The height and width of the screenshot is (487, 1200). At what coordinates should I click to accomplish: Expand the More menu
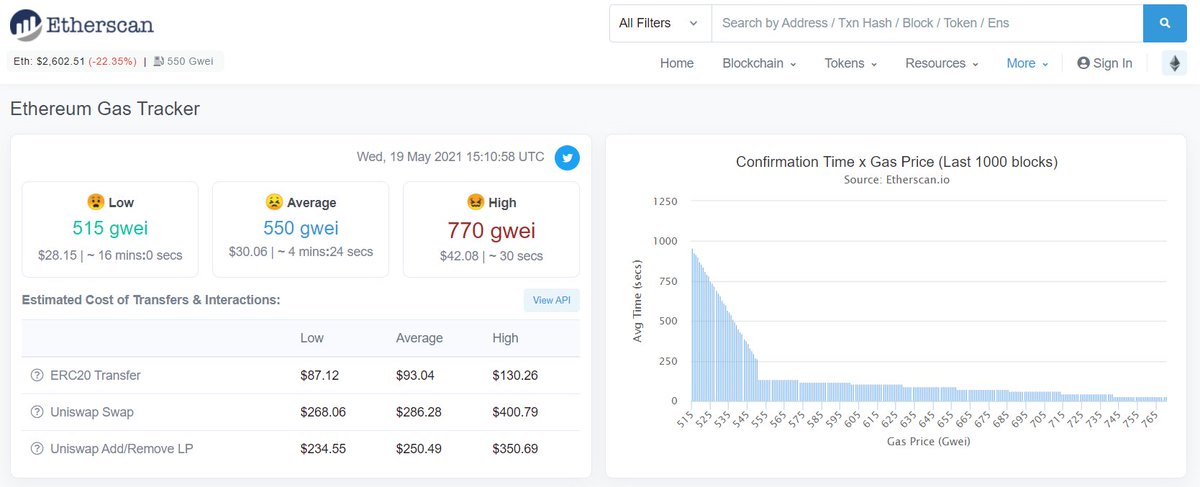[1027, 63]
